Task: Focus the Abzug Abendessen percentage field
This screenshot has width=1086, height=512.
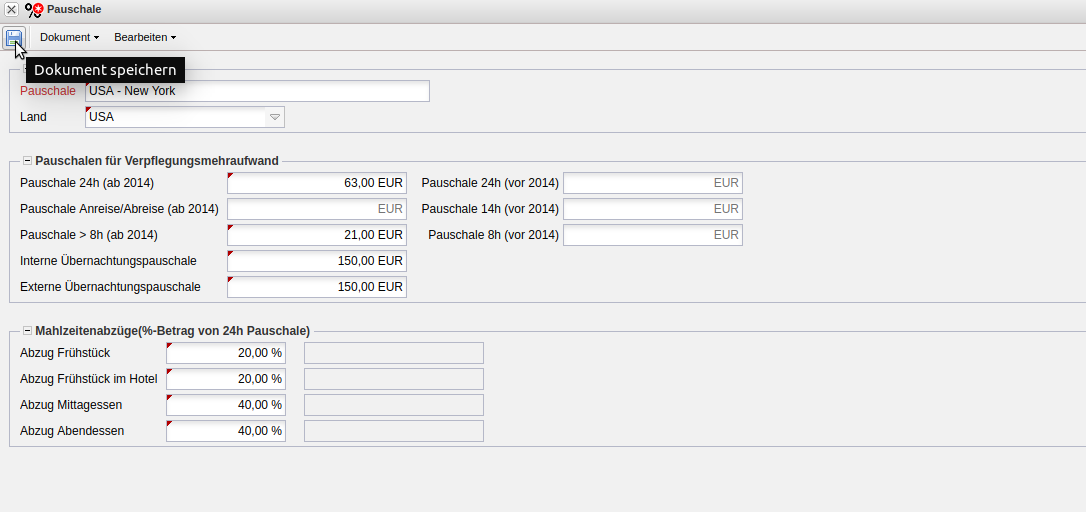Action: tap(225, 431)
